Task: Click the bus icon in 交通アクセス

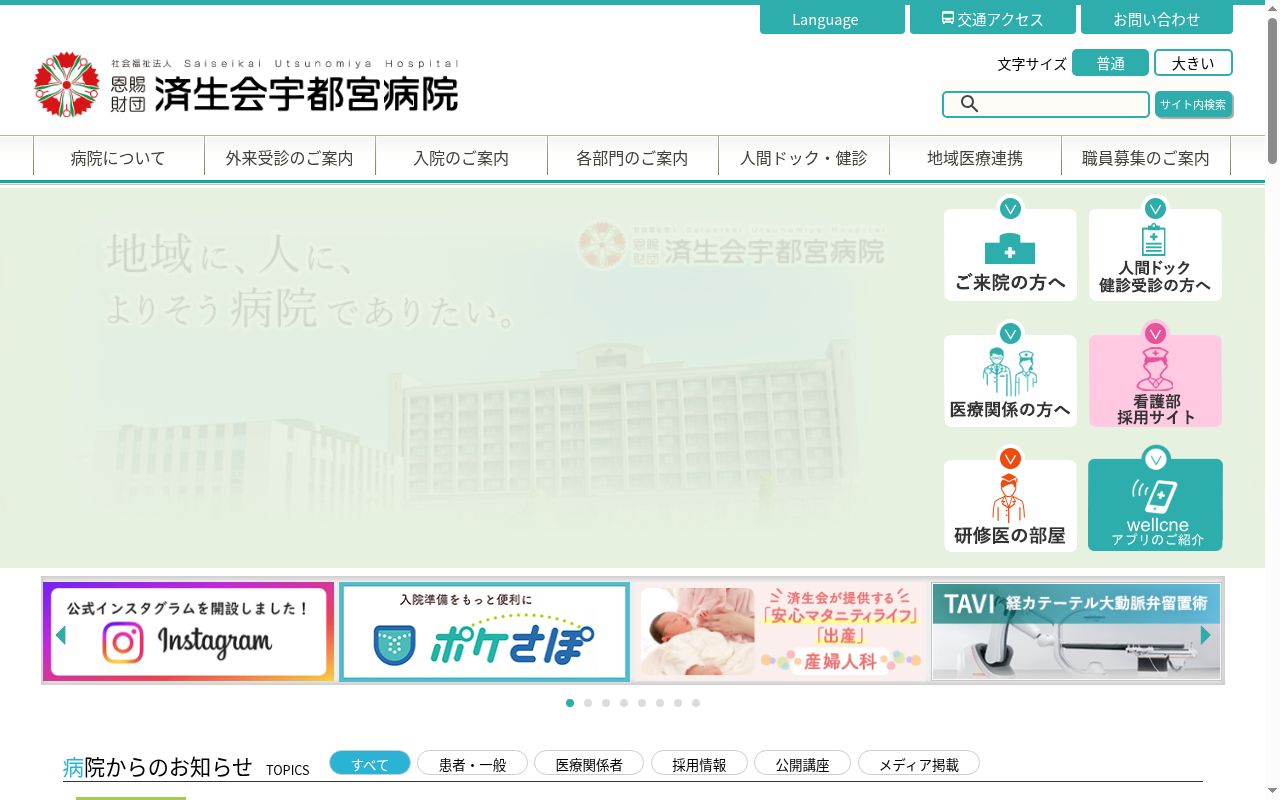Action: point(948,19)
